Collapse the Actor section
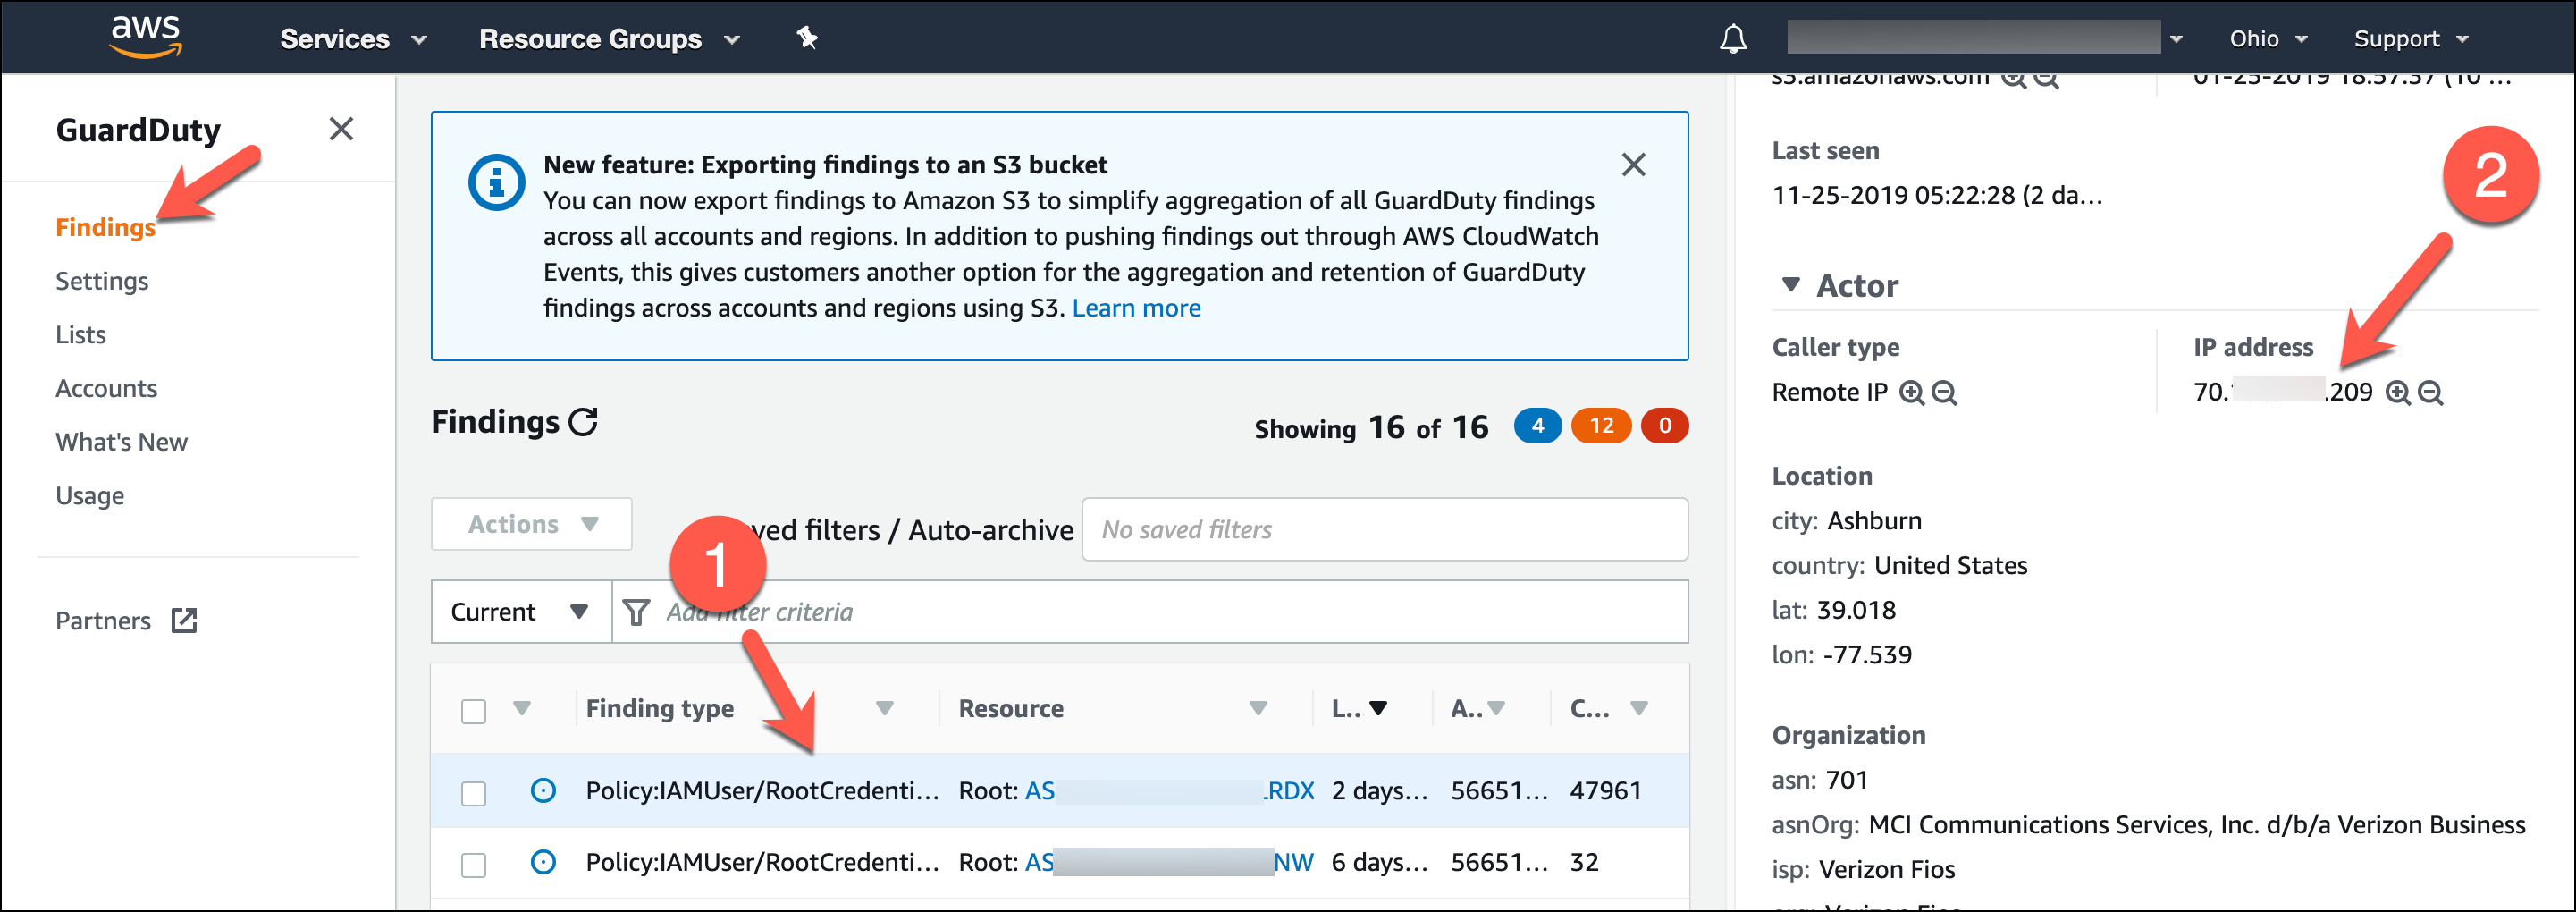The image size is (2576, 912). (x=1791, y=286)
